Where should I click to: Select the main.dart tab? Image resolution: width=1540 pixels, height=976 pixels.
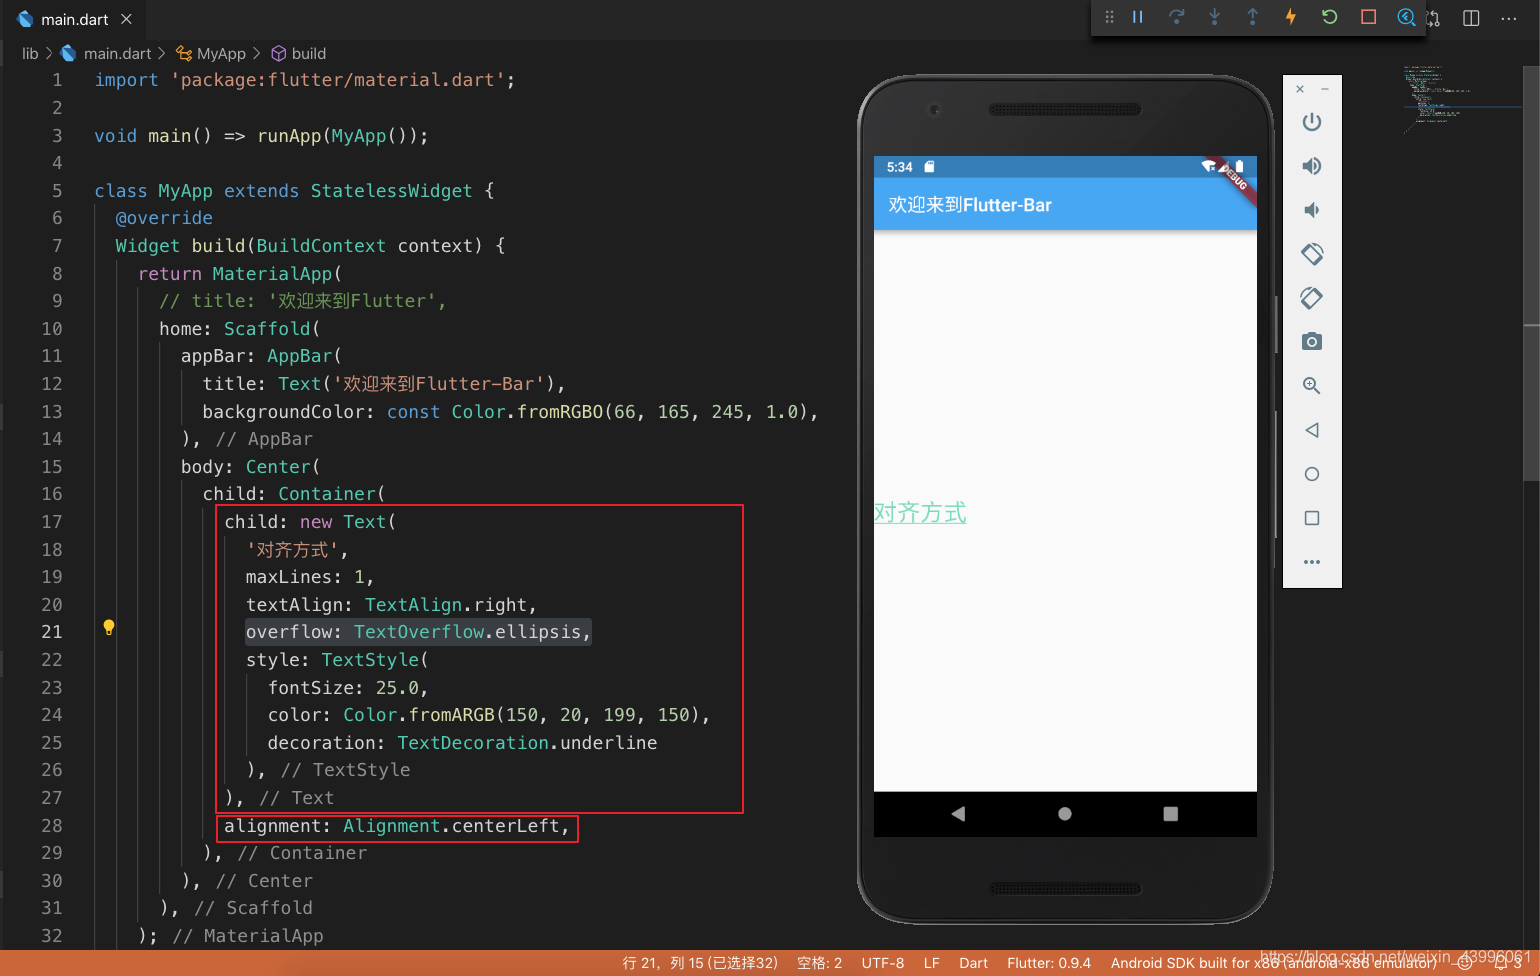tap(74, 19)
